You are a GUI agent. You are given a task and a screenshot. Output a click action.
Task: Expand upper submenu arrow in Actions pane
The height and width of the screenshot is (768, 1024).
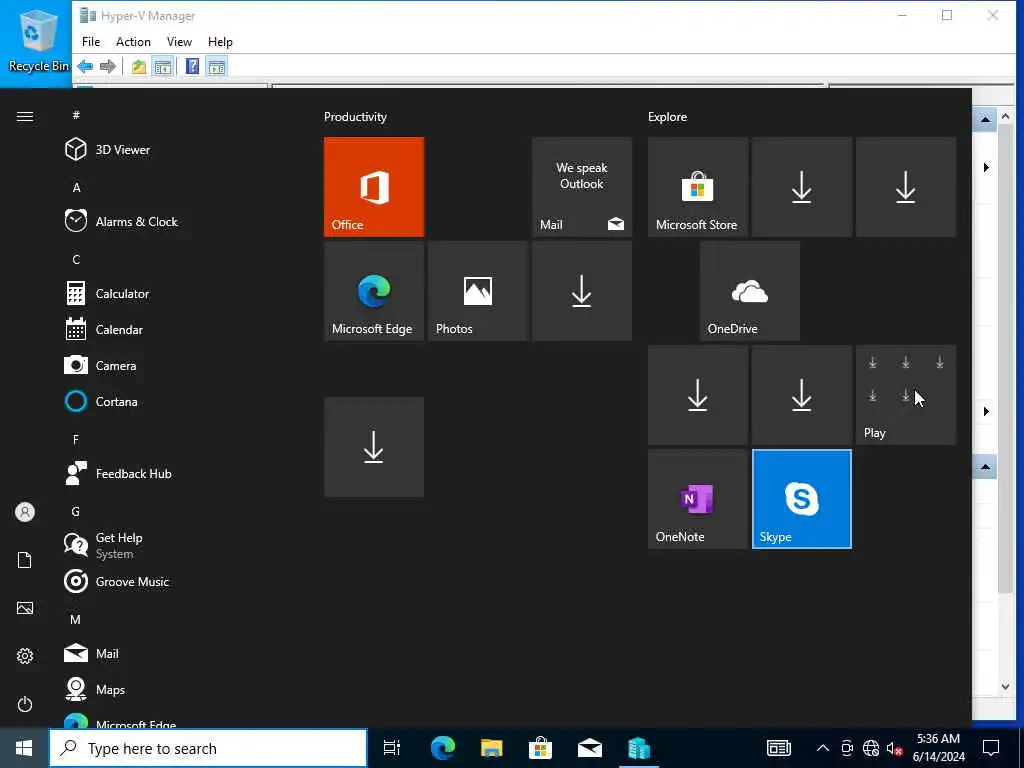click(x=986, y=168)
